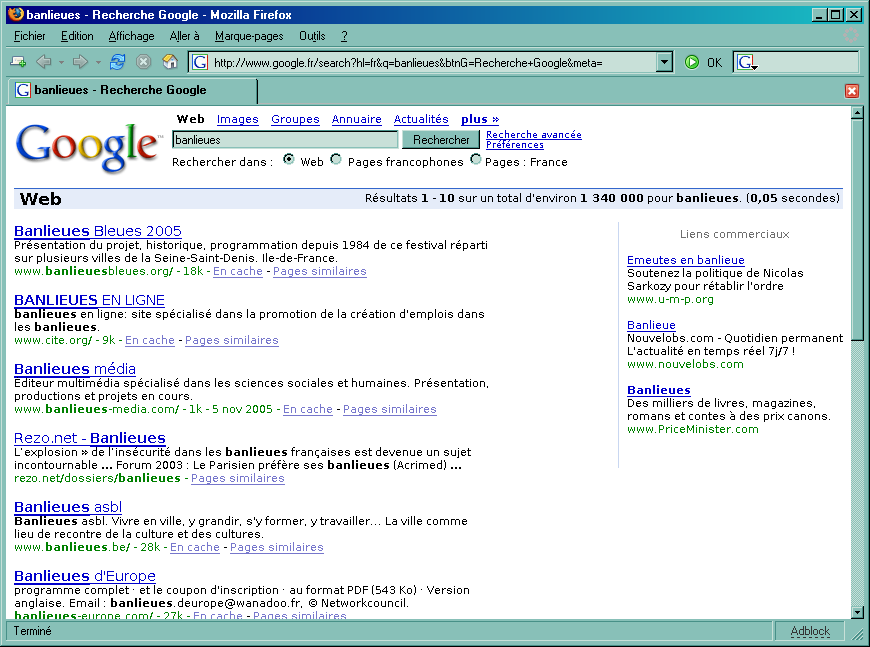Click the green Go arrow beside OK
870x647 pixels.
coord(691,62)
